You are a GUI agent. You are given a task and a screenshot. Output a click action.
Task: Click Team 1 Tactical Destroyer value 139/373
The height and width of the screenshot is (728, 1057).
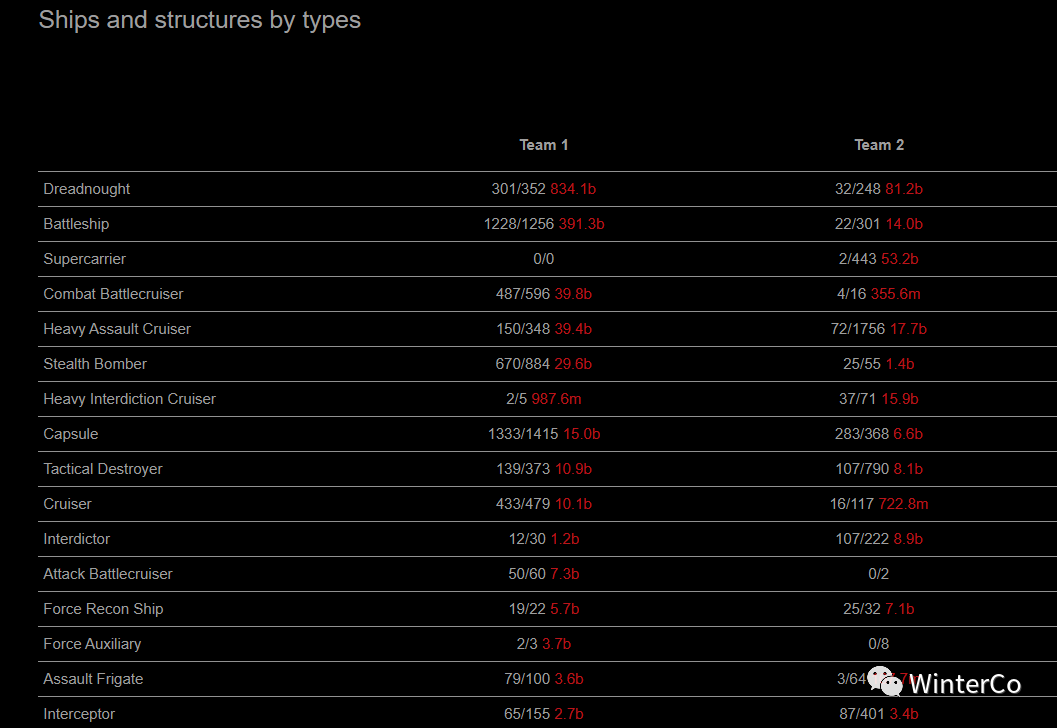(x=522, y=469)
